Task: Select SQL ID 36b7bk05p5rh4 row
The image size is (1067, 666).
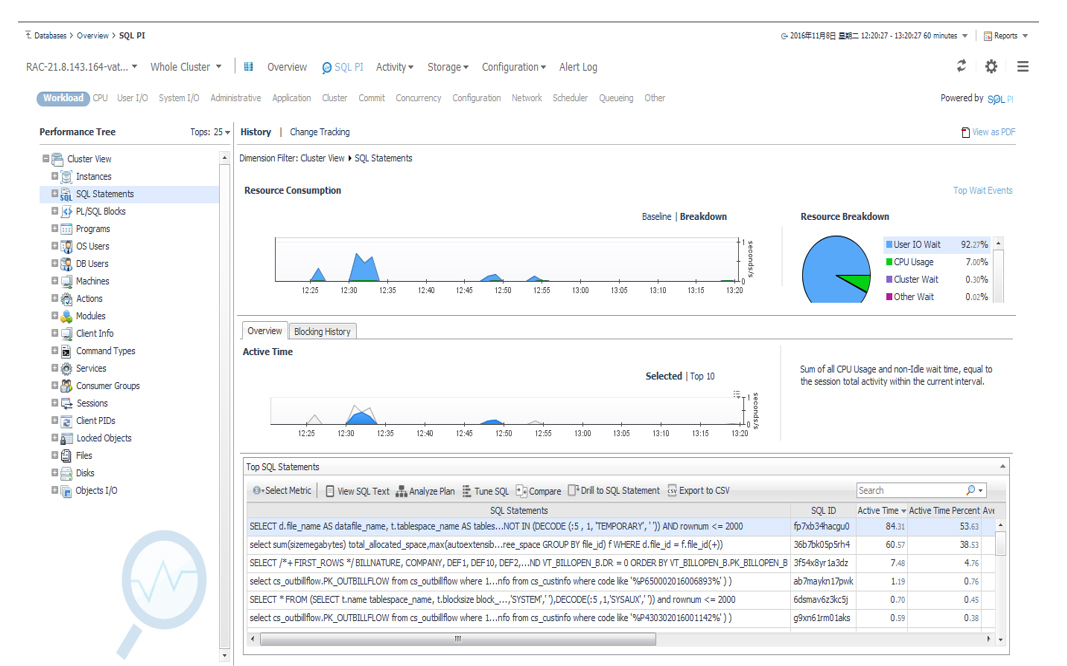Action: click(x=623, y=545)
